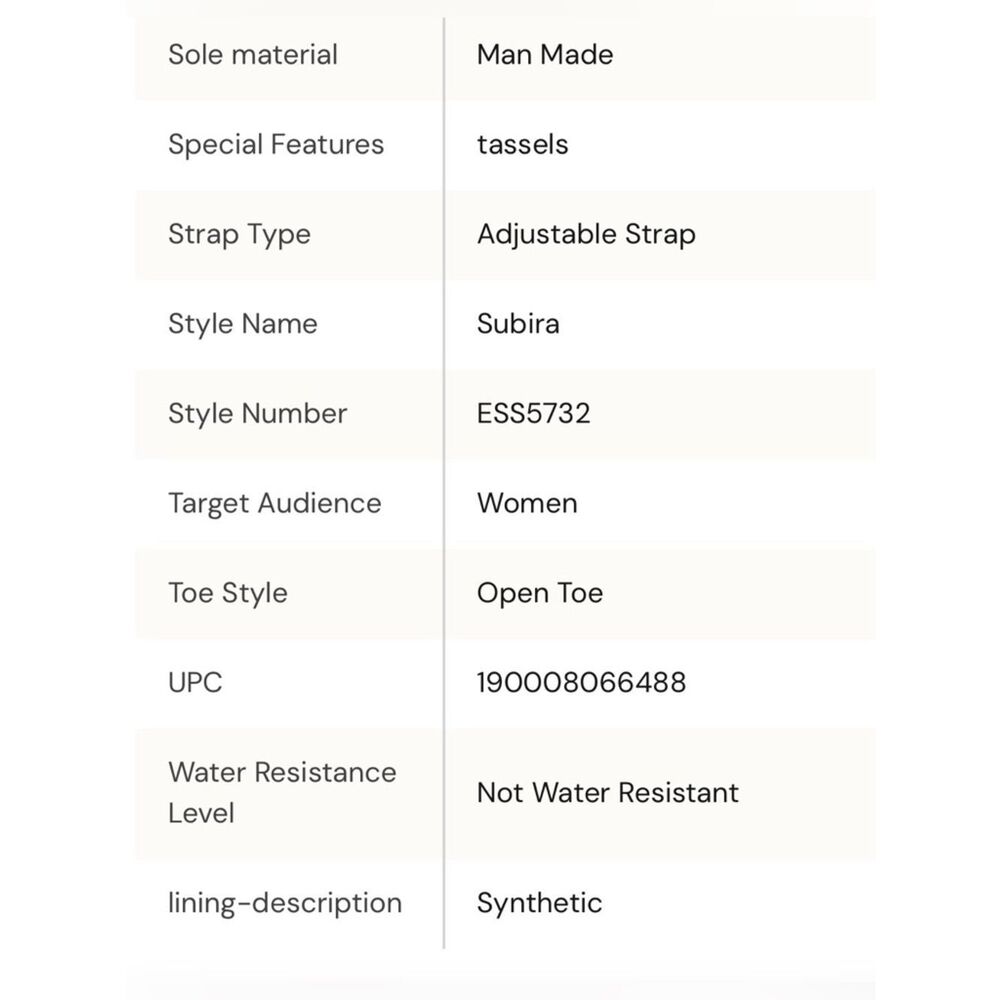
Task: Select the Style Number label
Action: point(258,414)
